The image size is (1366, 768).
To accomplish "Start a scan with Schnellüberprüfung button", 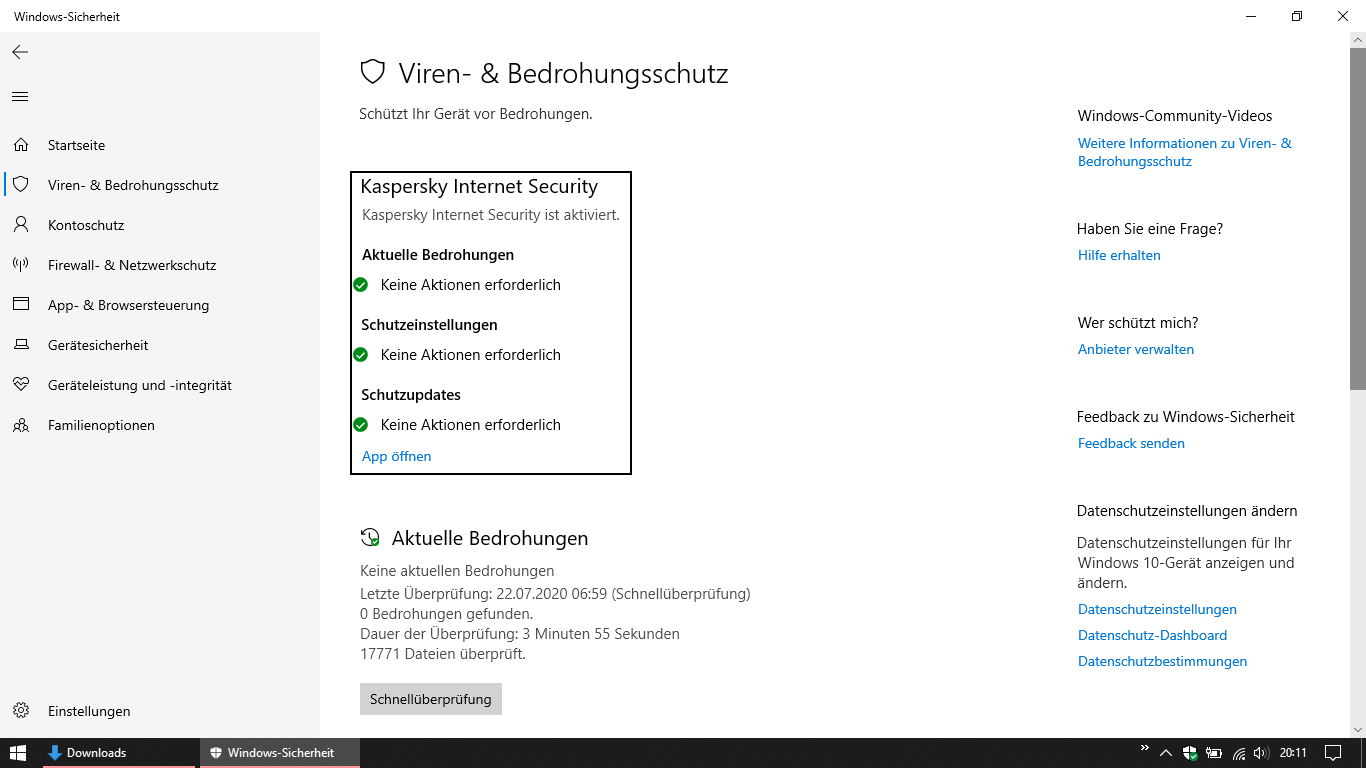I will pyautogui.click(x=431, y=699).
